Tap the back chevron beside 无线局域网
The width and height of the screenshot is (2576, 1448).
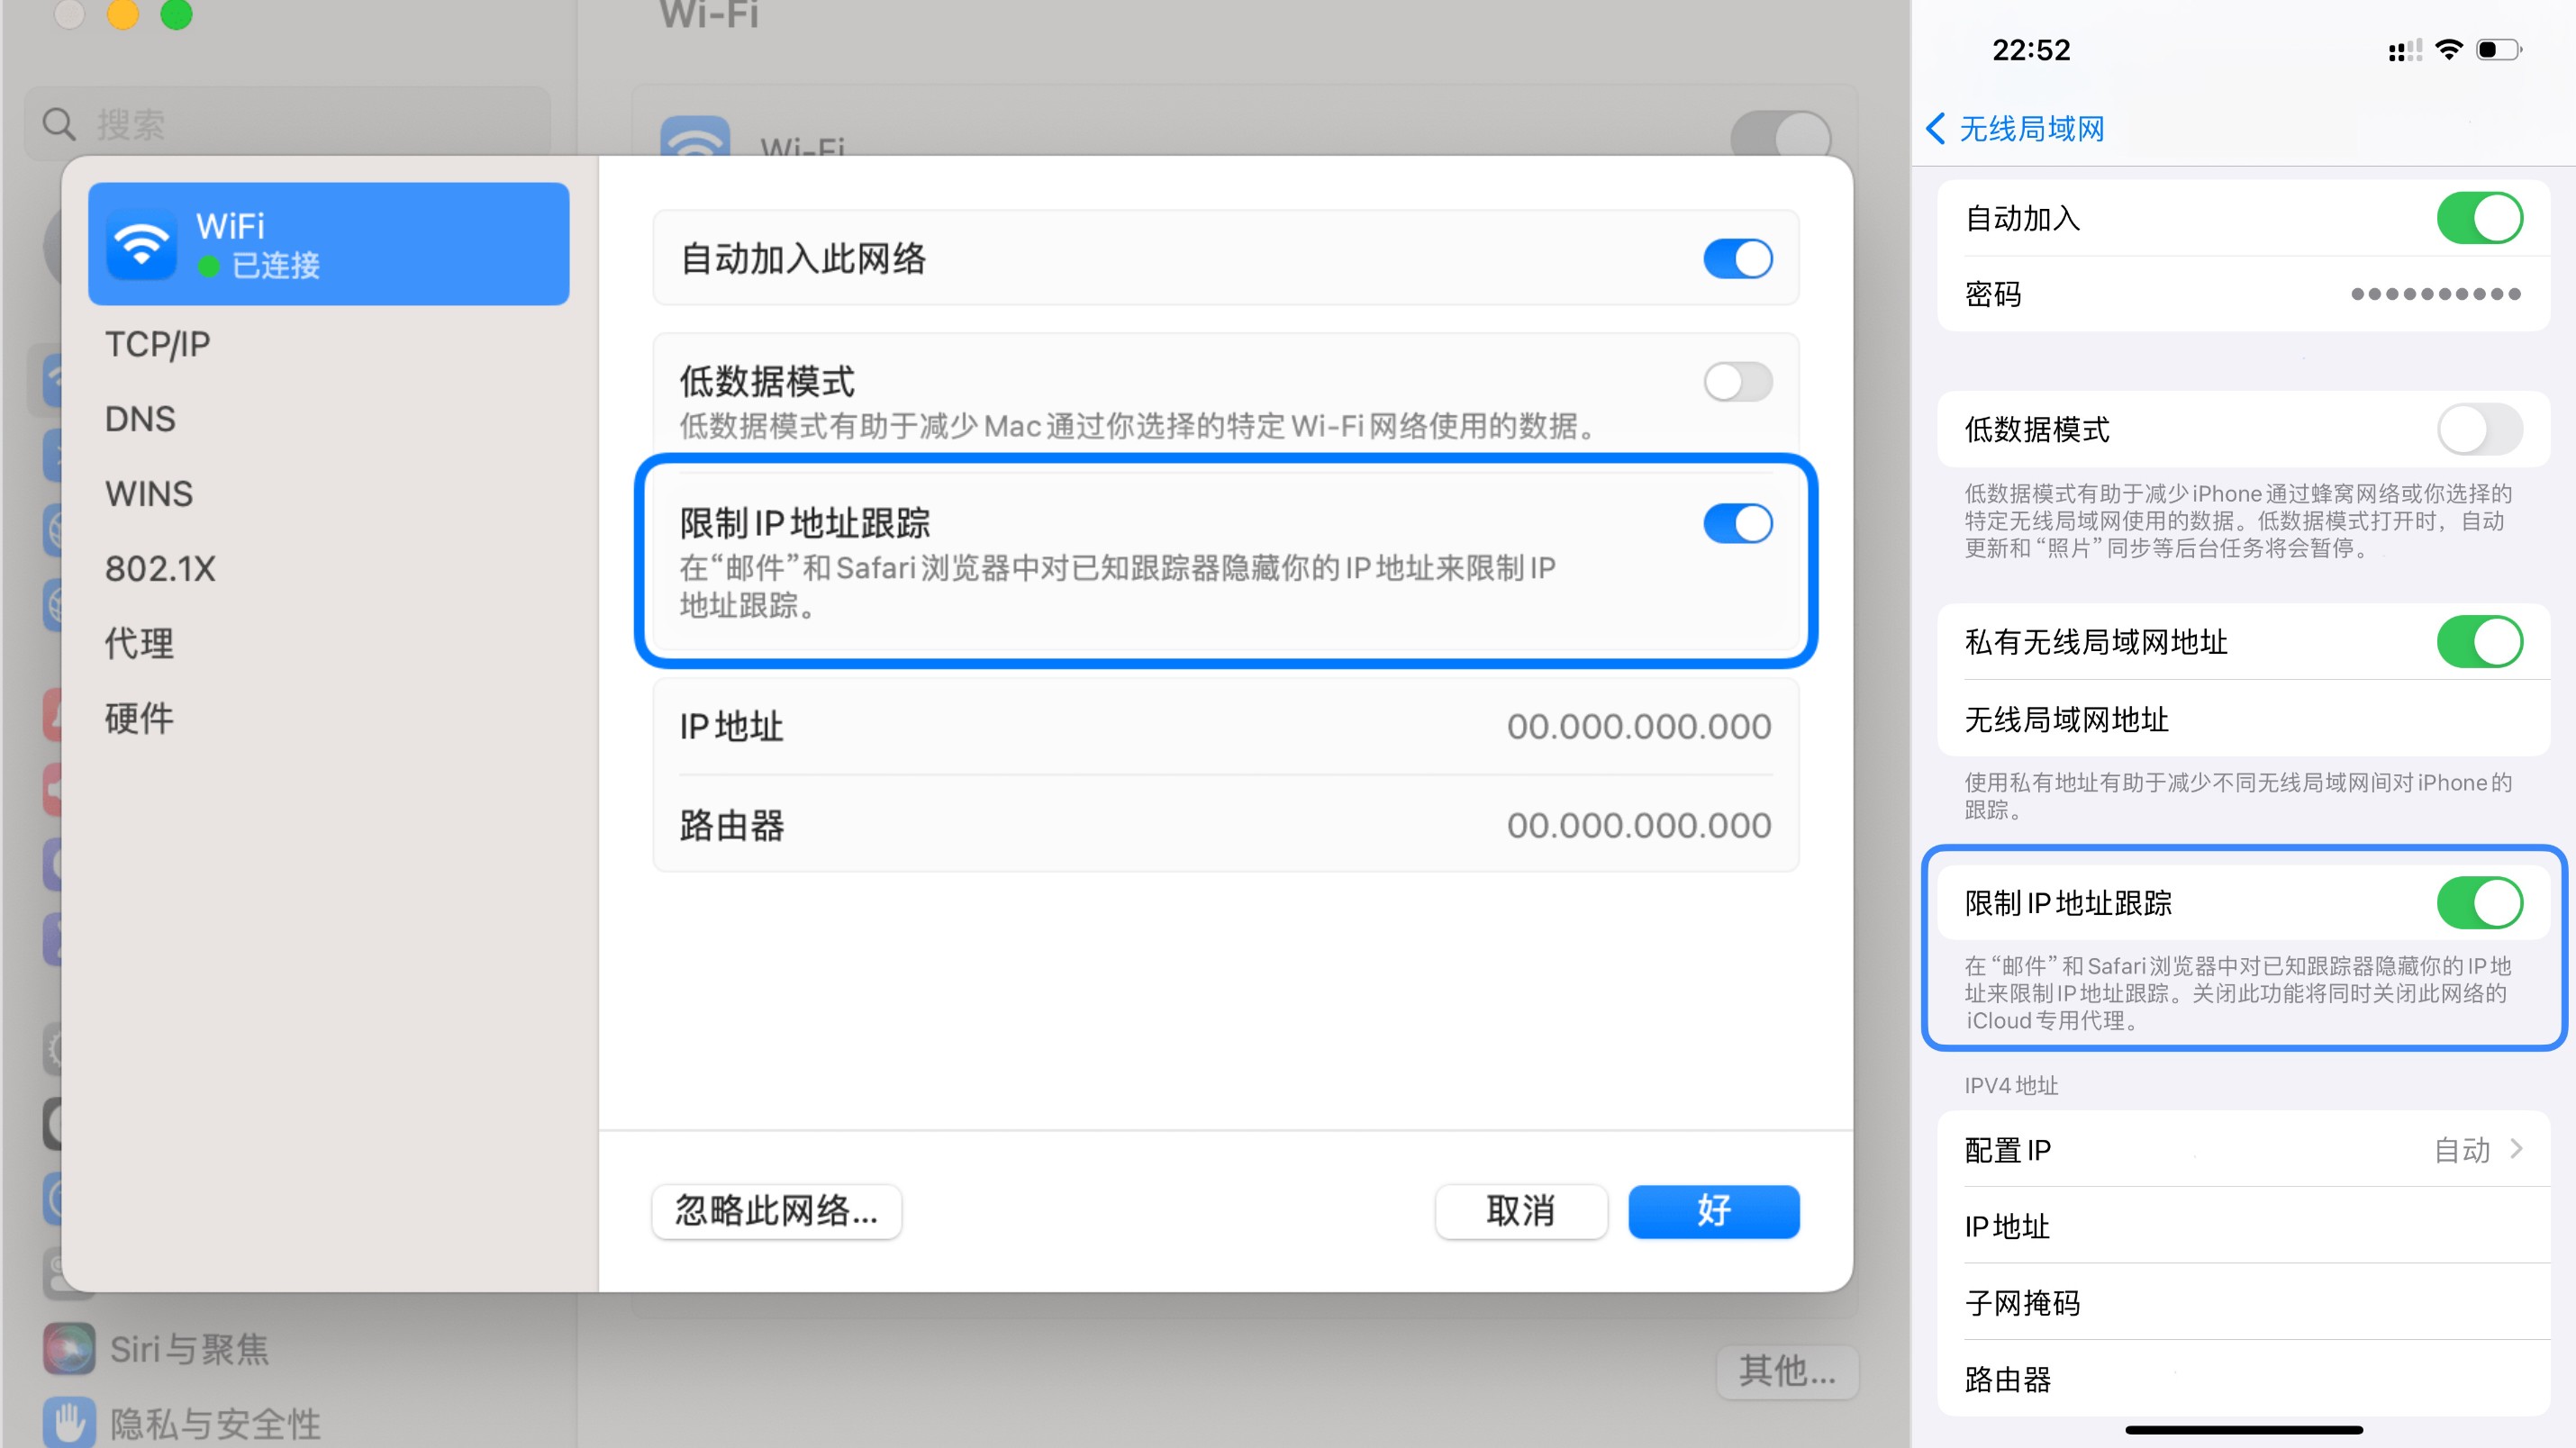pyautogui.click(x=1936, y=128)
